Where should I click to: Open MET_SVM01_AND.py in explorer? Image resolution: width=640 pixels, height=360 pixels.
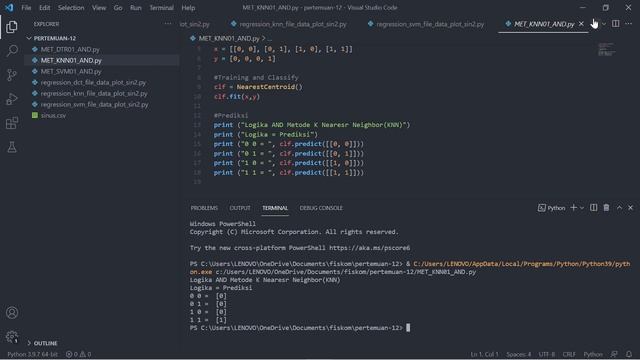click(71, 71)
